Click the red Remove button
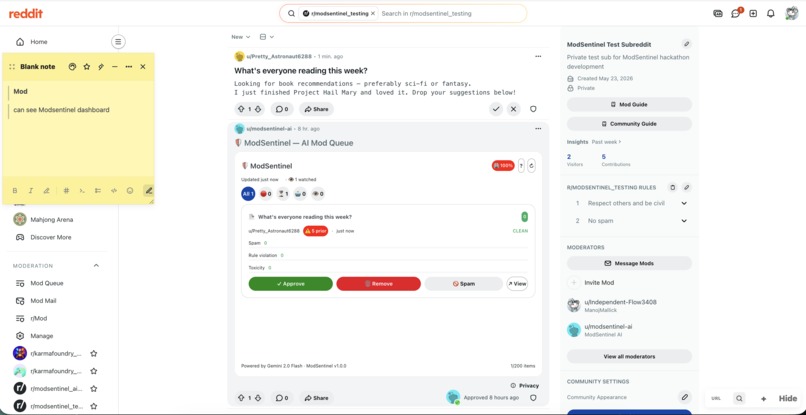Viewport: 806px width, 415px height. click(x=378, y=284)
